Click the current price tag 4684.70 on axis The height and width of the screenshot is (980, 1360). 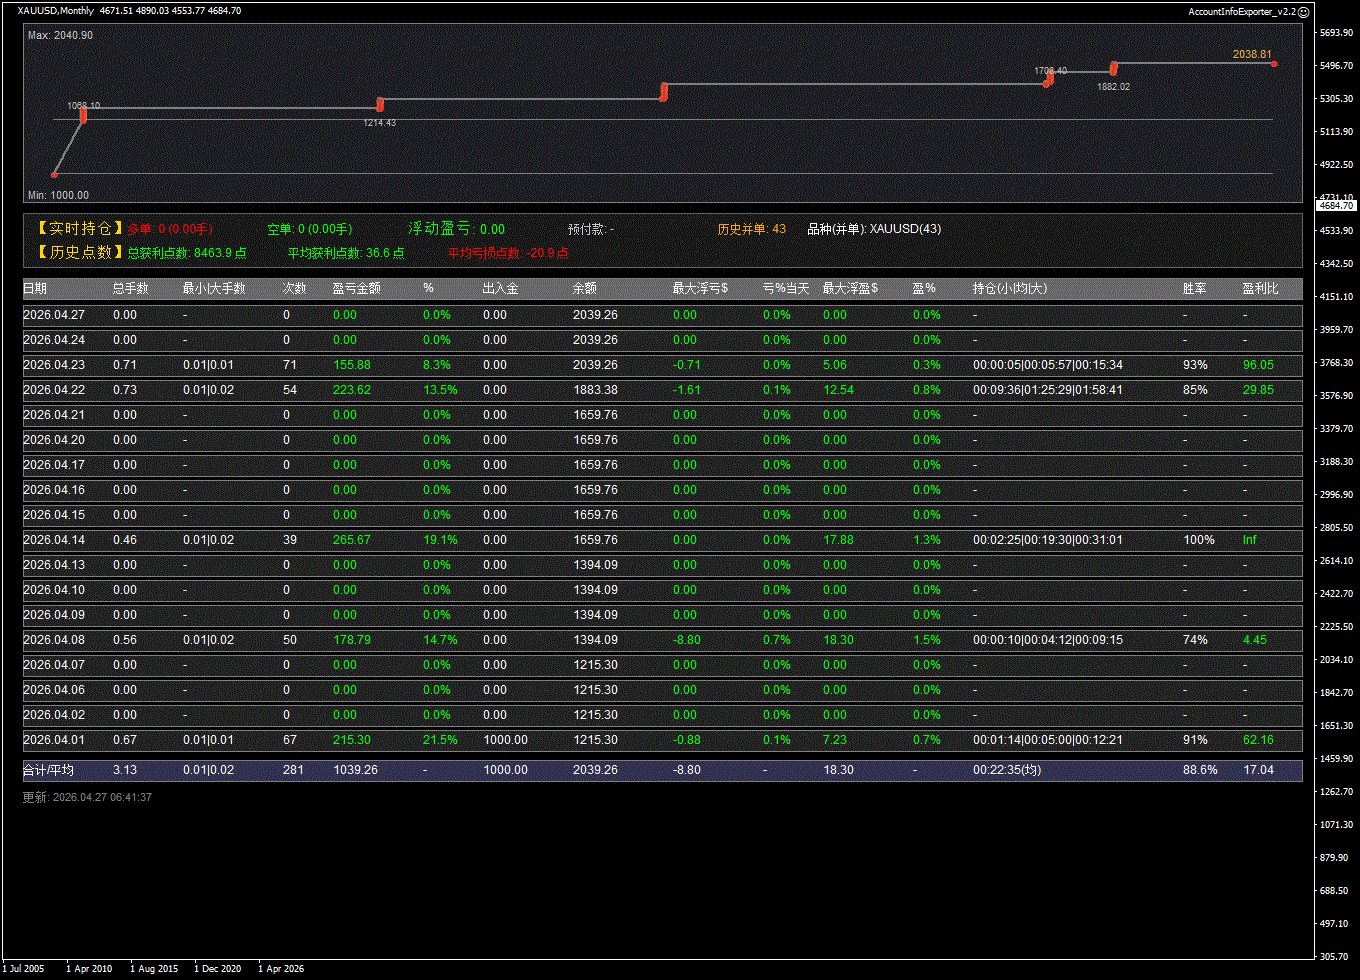1336,205
